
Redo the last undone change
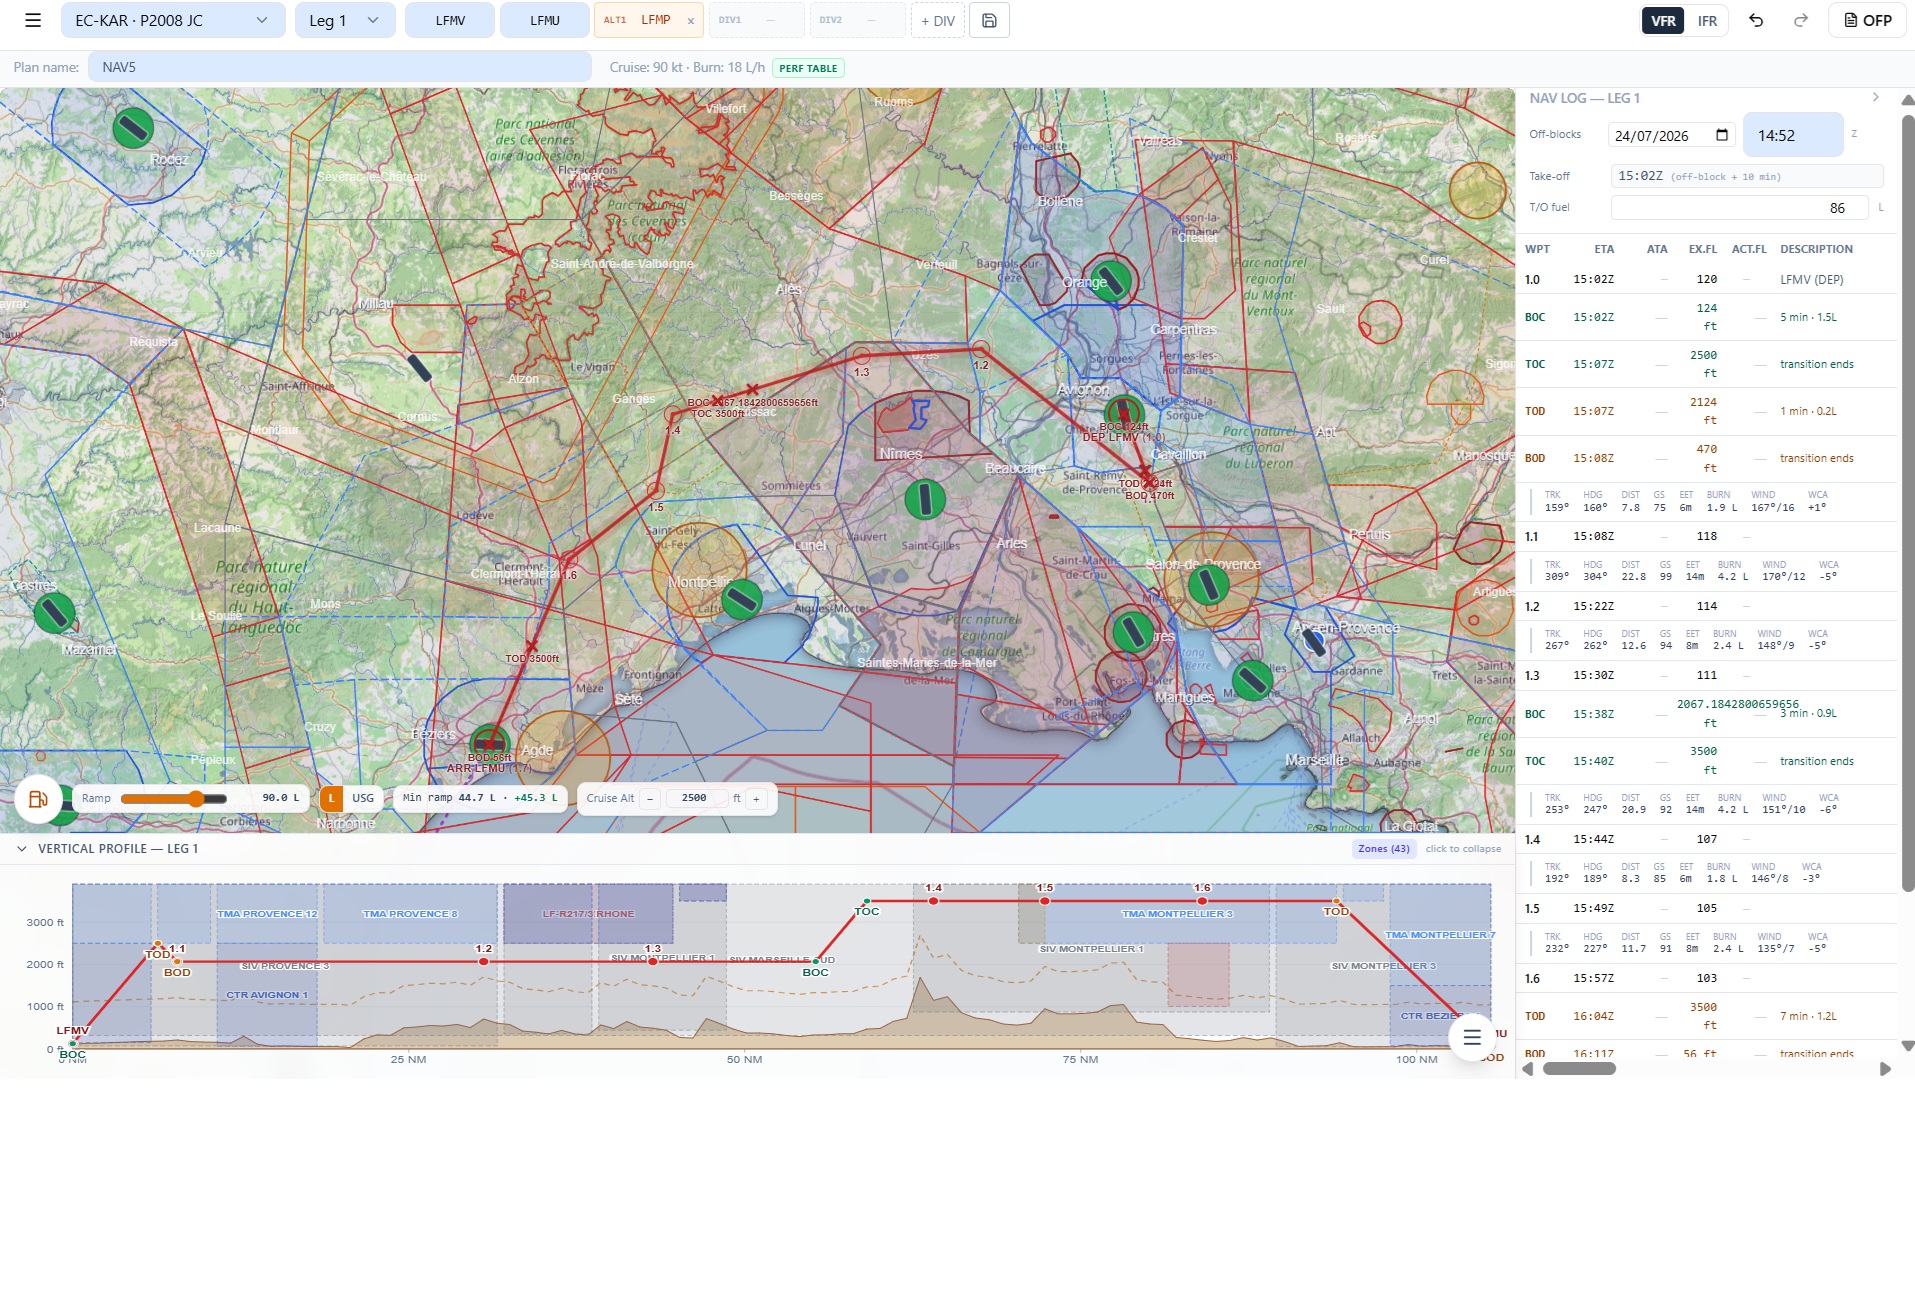[x=1800, y=20]
